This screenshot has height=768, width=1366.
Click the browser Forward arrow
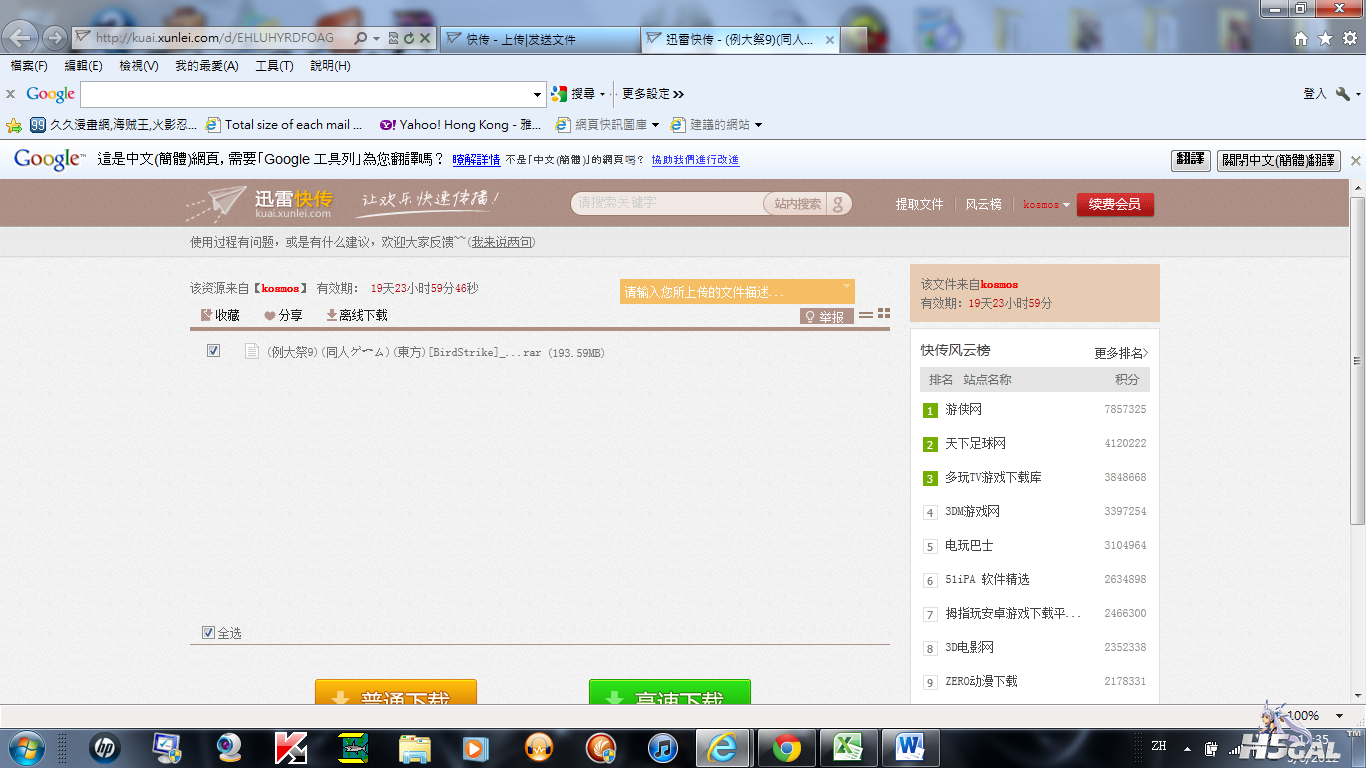point(55,38)
